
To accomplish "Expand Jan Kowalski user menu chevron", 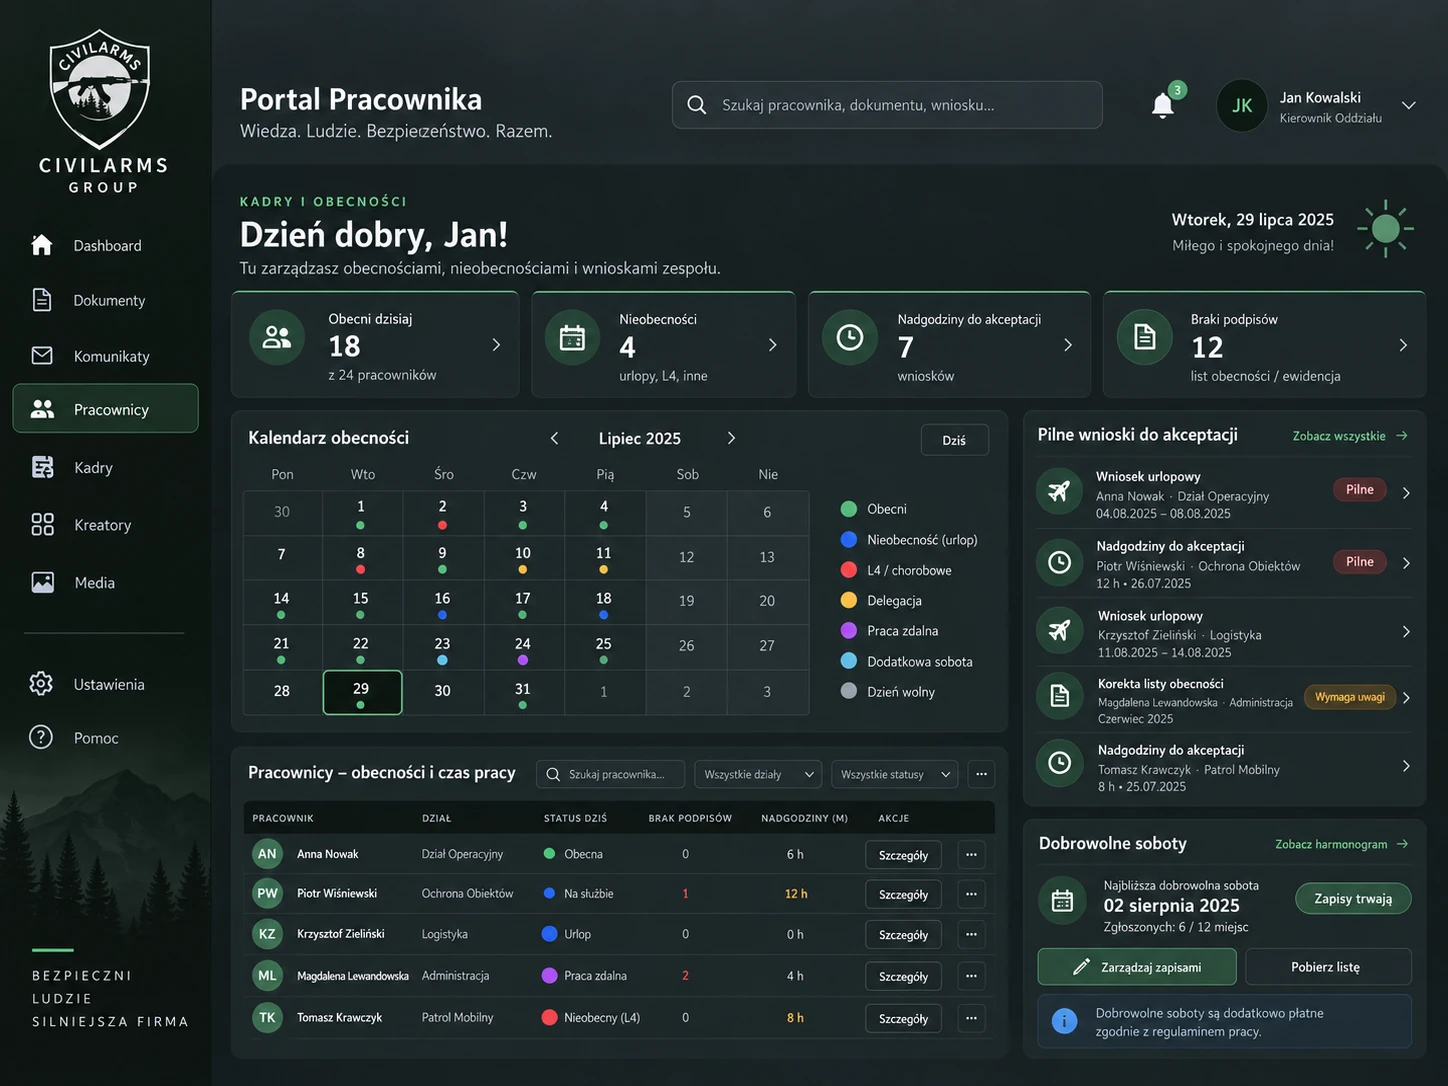I will (1408, 106).
